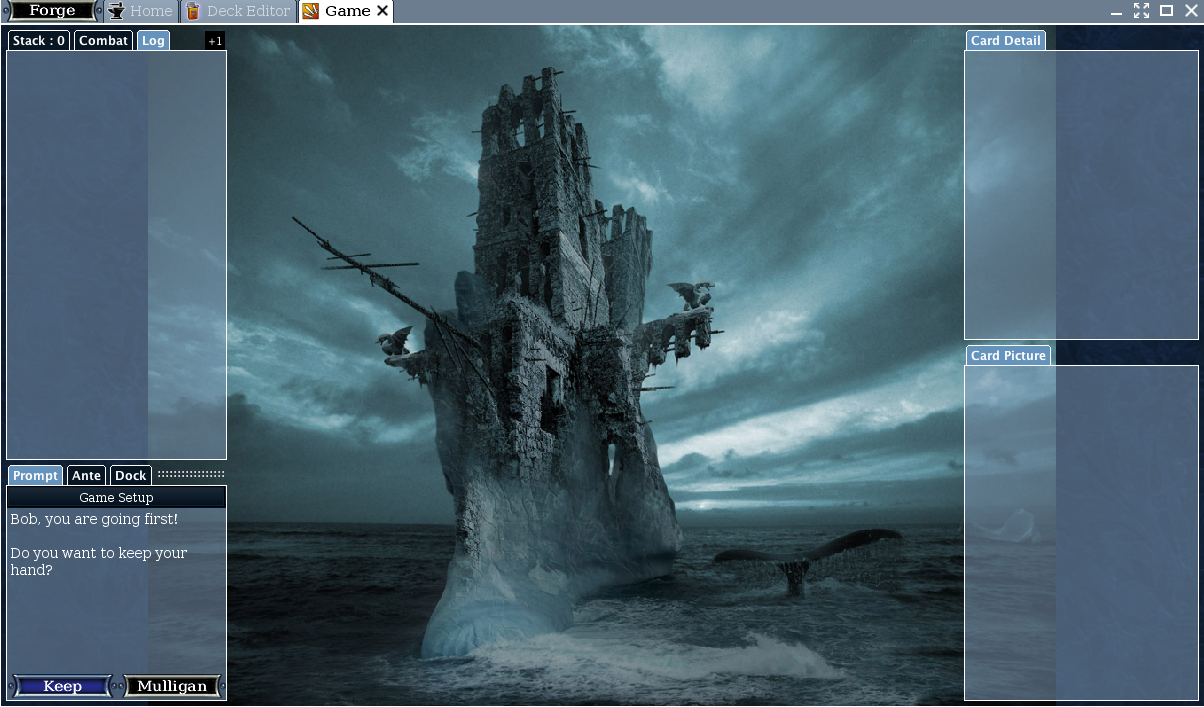Close the Forge window

[1190, 11]
